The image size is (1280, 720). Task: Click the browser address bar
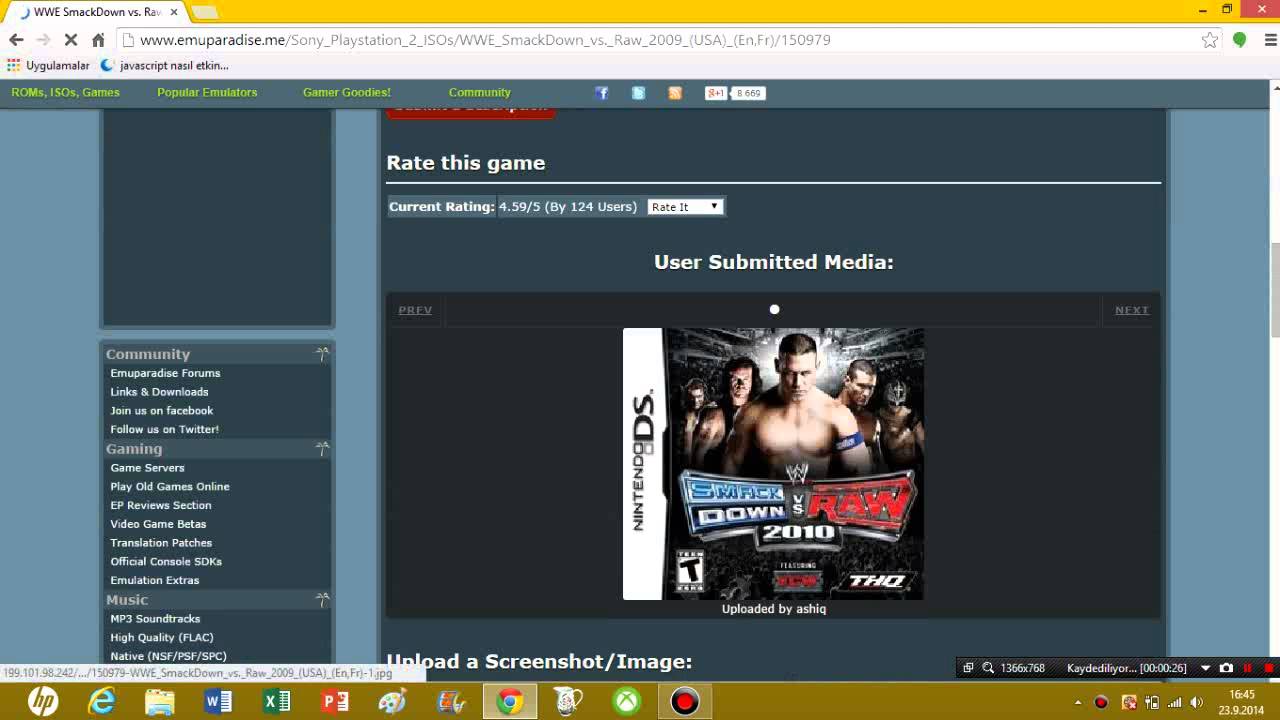(660, 40)
